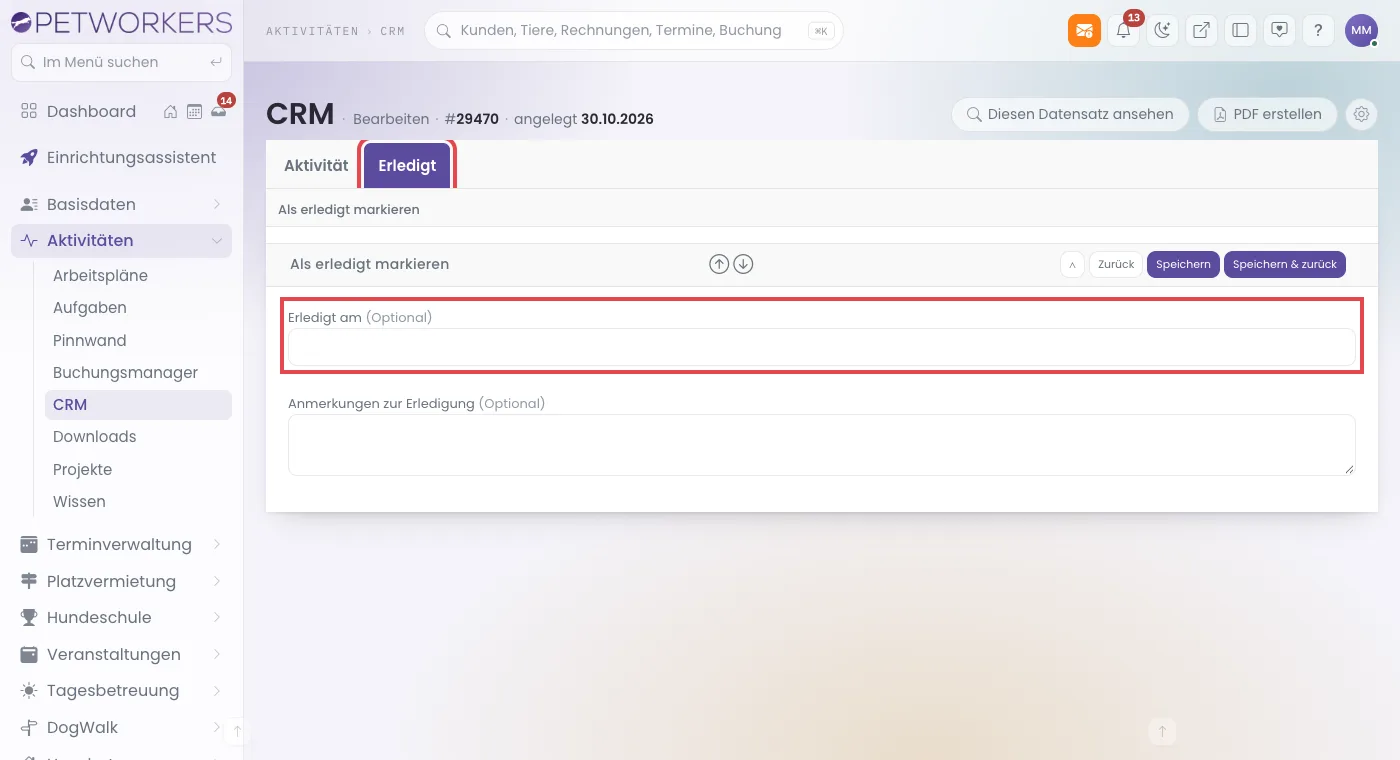Screen dimensions: 1400x760
Task: Open Downloads in the sidebar
Action: coord(138,436)
